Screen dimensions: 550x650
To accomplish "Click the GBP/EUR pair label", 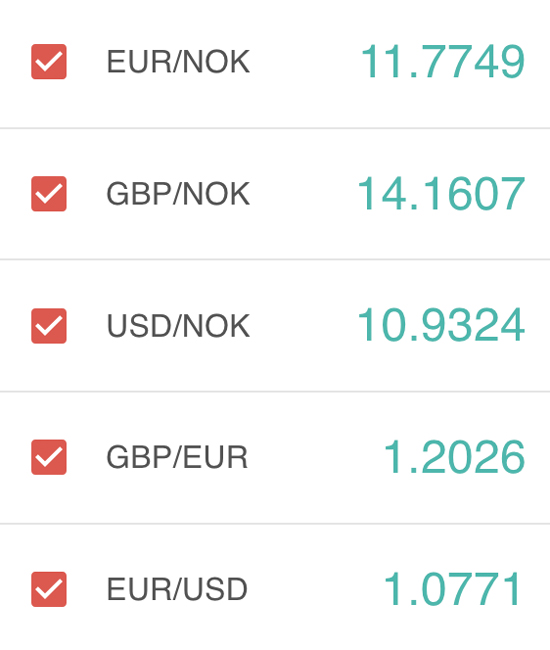I will coord(177,457).
